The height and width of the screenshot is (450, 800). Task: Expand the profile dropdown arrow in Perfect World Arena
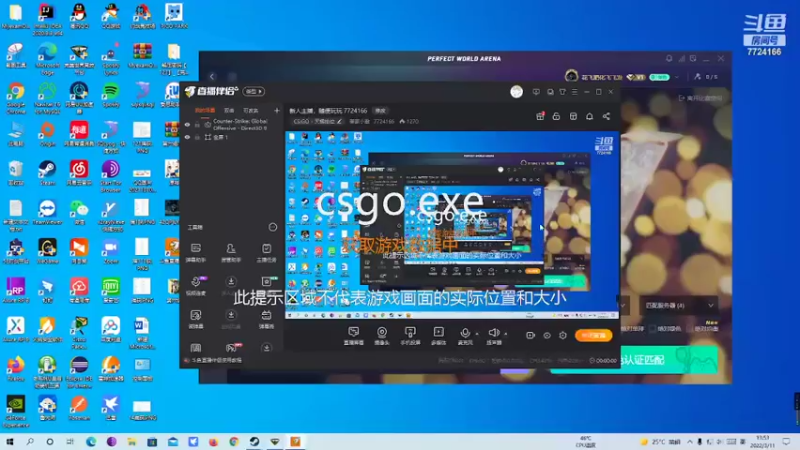click(x=677, y=77)
